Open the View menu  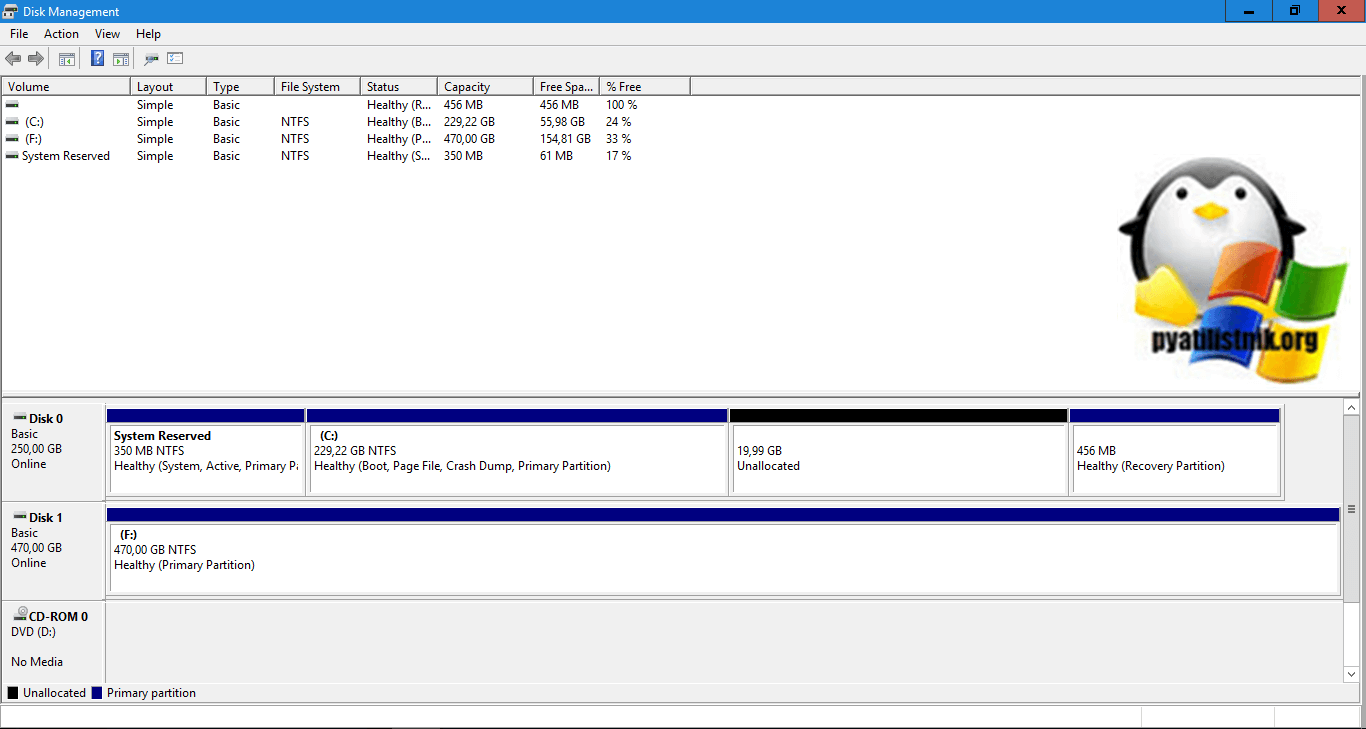pyautogui.click(x=107, y=34)
